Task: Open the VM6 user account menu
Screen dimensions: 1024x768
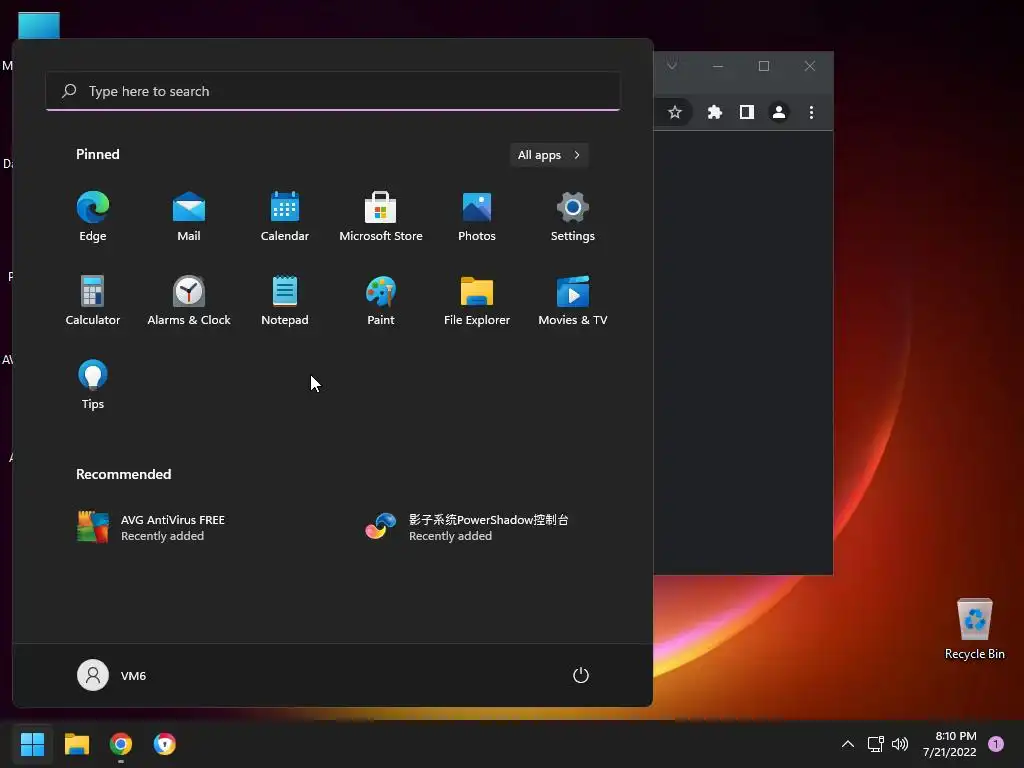Action: click(112, 675)
